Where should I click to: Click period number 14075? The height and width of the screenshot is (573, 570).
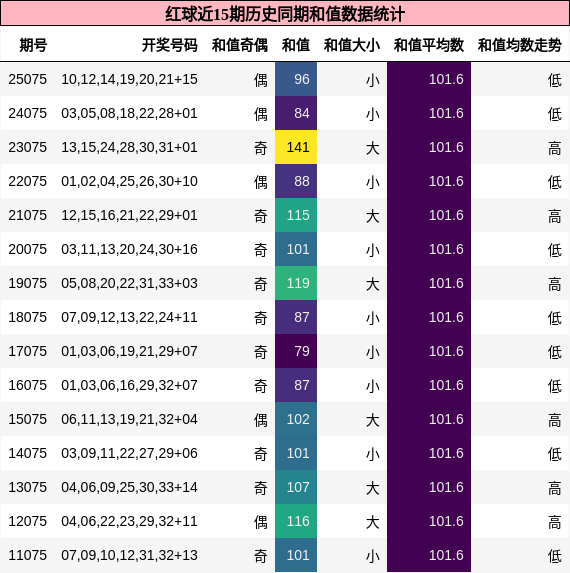[x=27, y=453]
